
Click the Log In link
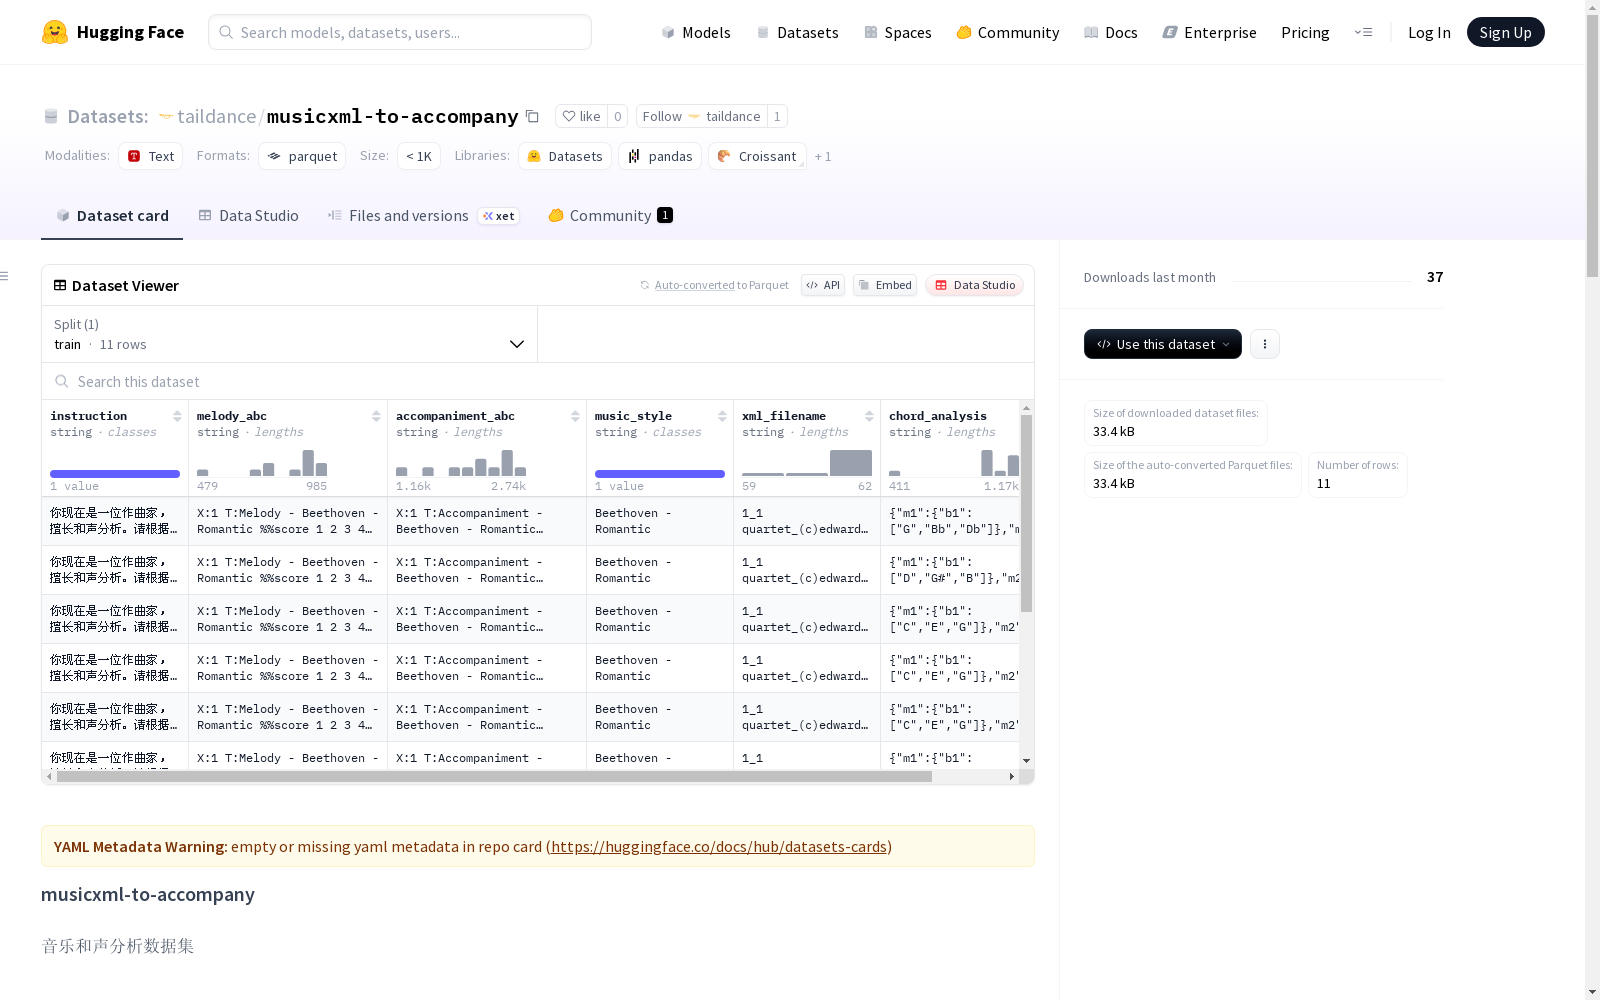click(x=1429, y=32)
